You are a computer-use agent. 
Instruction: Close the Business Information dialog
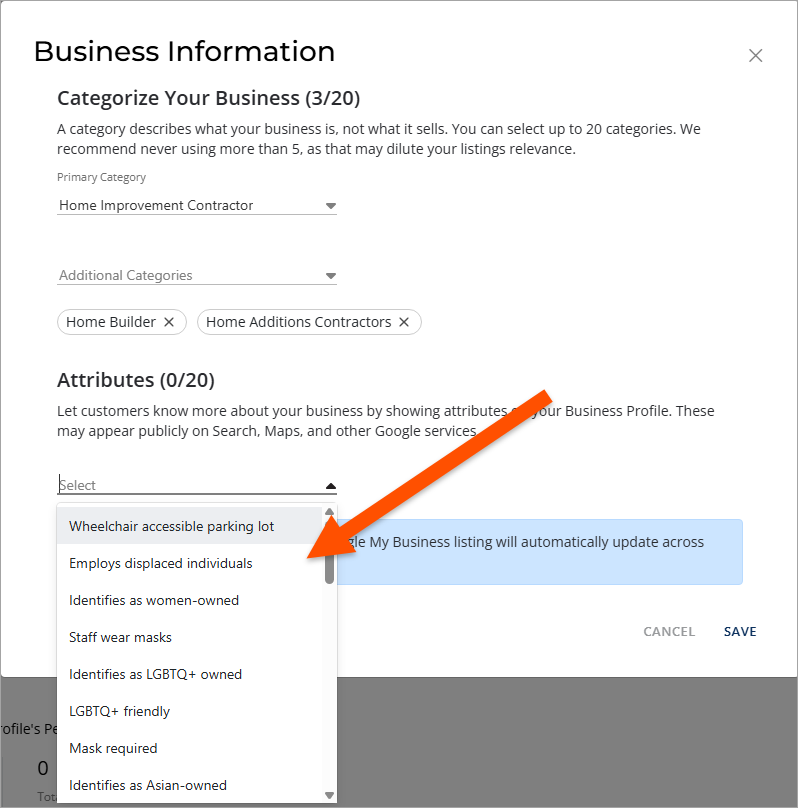pos(756,56)
